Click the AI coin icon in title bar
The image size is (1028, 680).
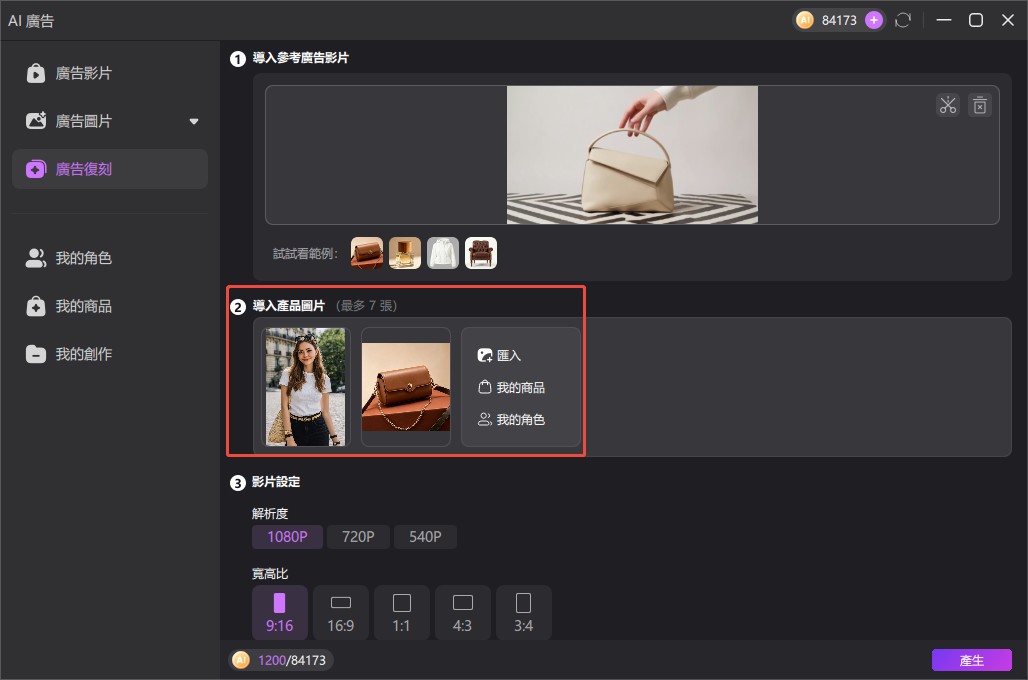click(804, 20)
